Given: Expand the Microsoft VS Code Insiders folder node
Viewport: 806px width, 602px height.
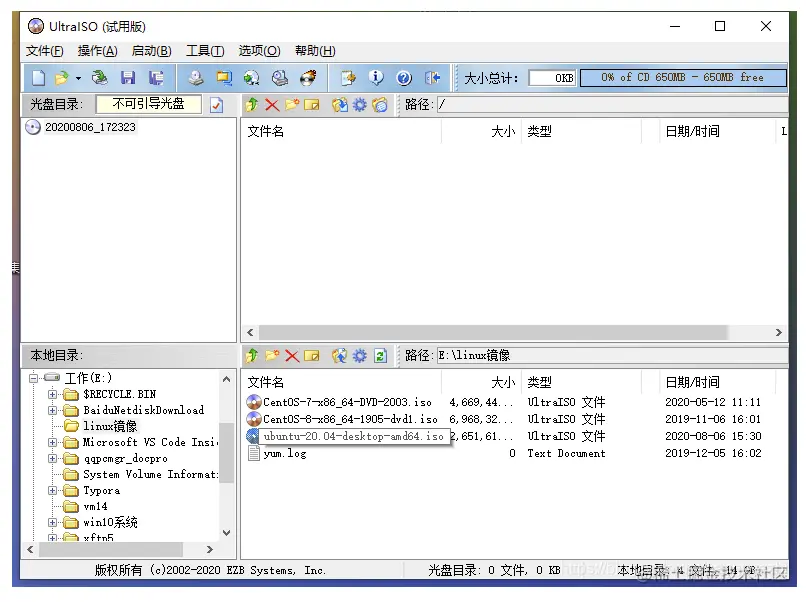Looking at the screenshot, I should click(x=52, y=443).
